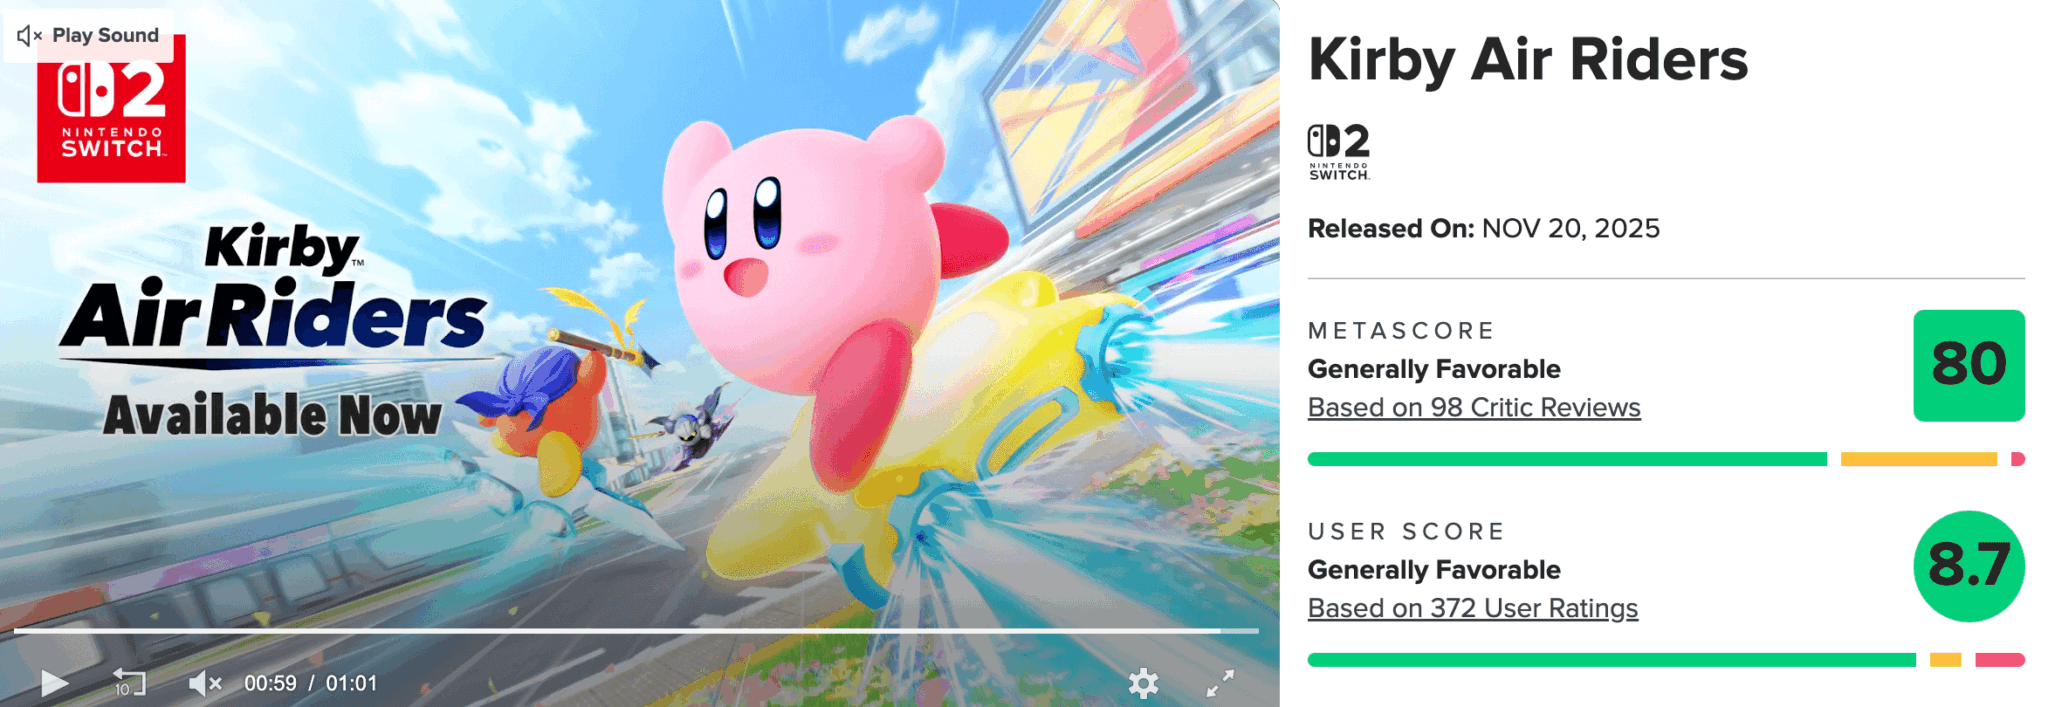Click the Play Sound button
Screen dimensions: 2048x707
tap(88, 36)
